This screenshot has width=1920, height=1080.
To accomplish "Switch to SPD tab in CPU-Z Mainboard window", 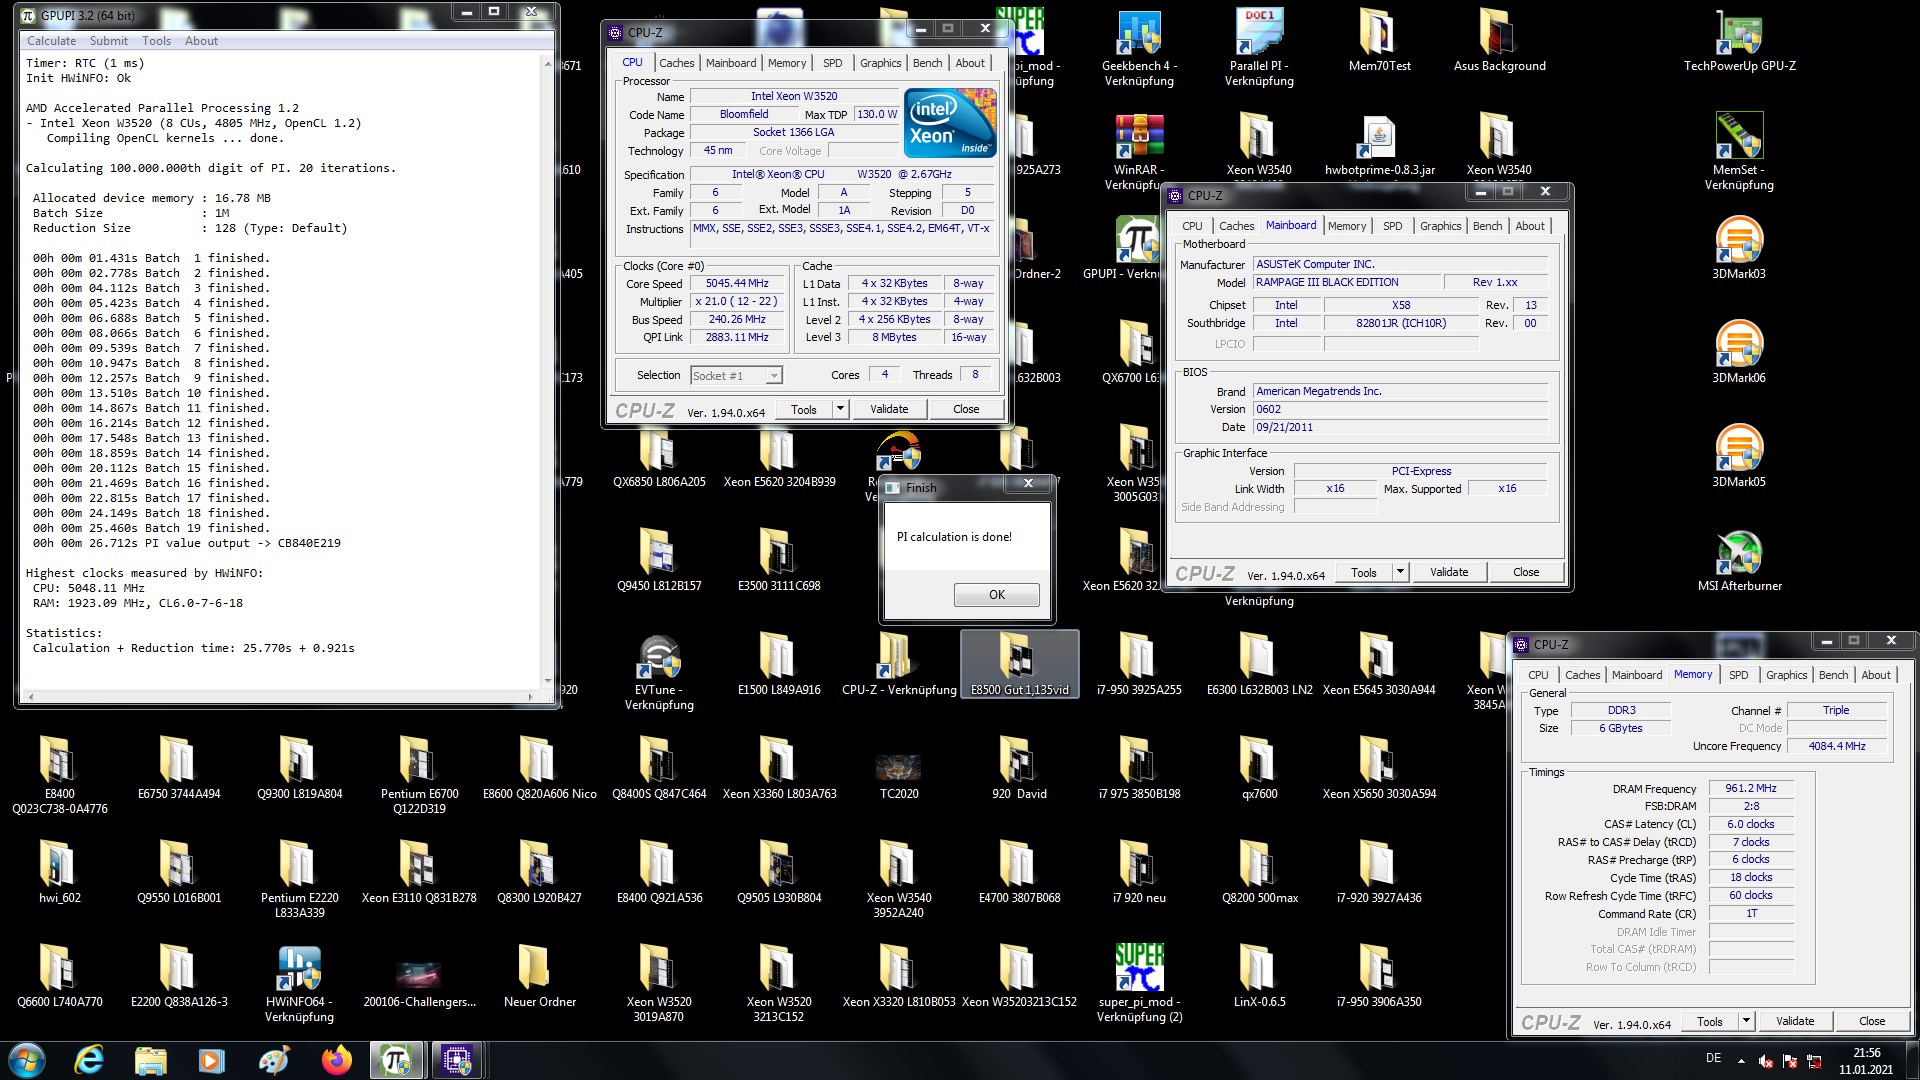I will click(1392, 226).
